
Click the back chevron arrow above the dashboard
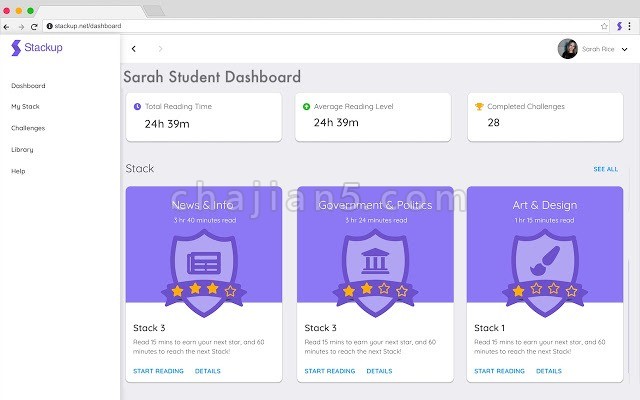(133, 49)
